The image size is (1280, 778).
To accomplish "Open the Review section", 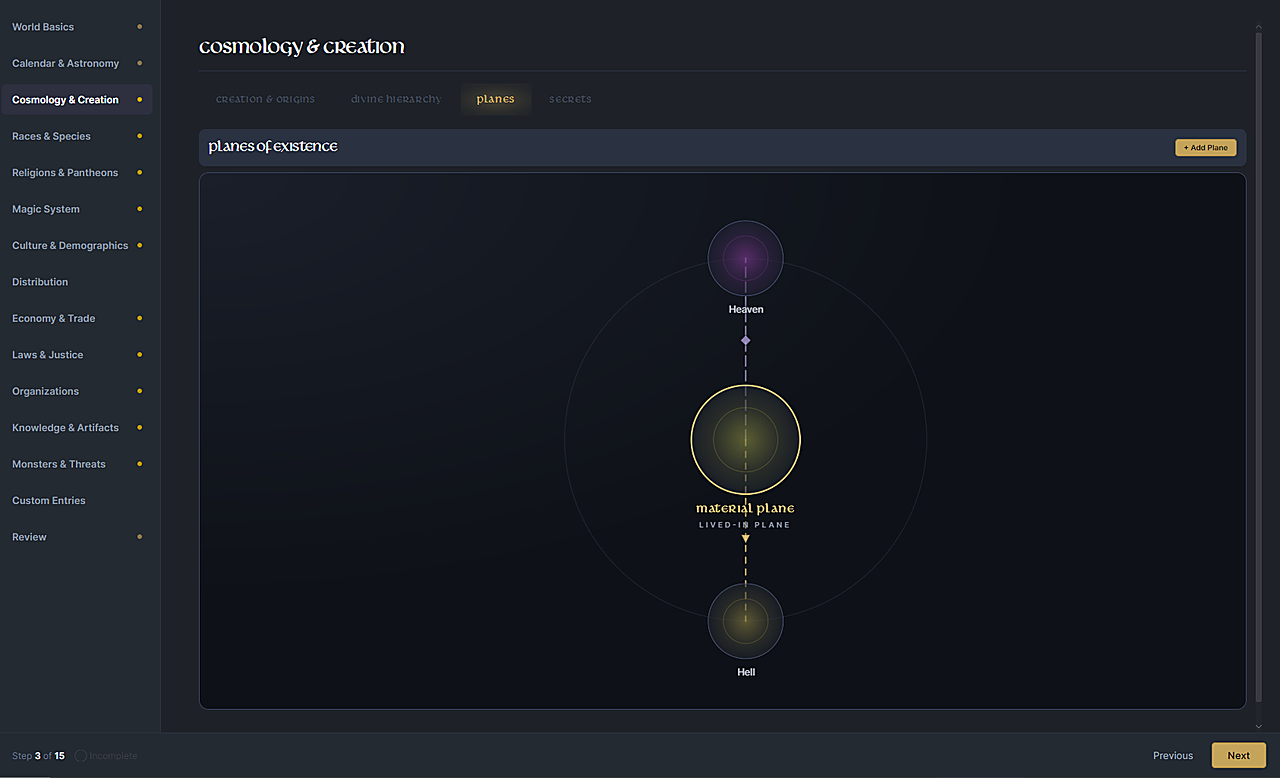I will [76, 538].
